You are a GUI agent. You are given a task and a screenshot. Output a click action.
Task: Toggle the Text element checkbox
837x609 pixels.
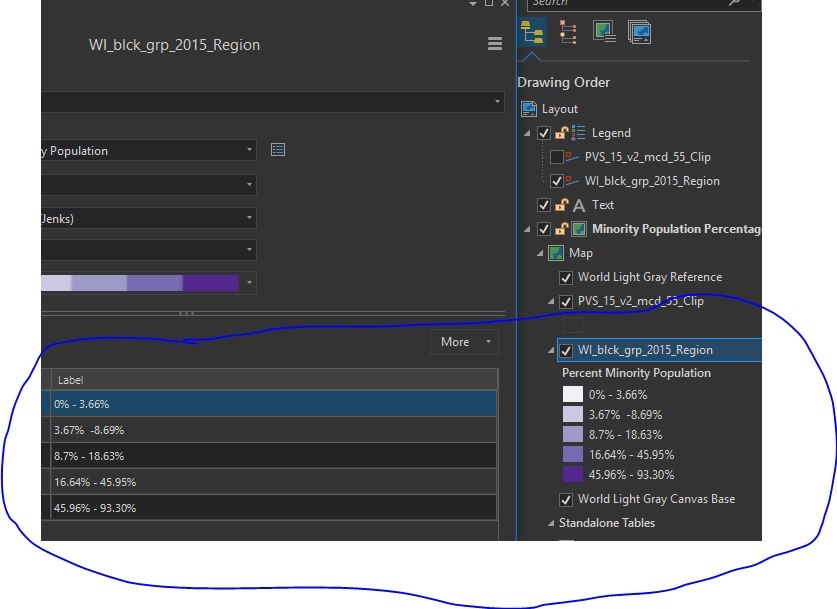[x=544, y=204]
